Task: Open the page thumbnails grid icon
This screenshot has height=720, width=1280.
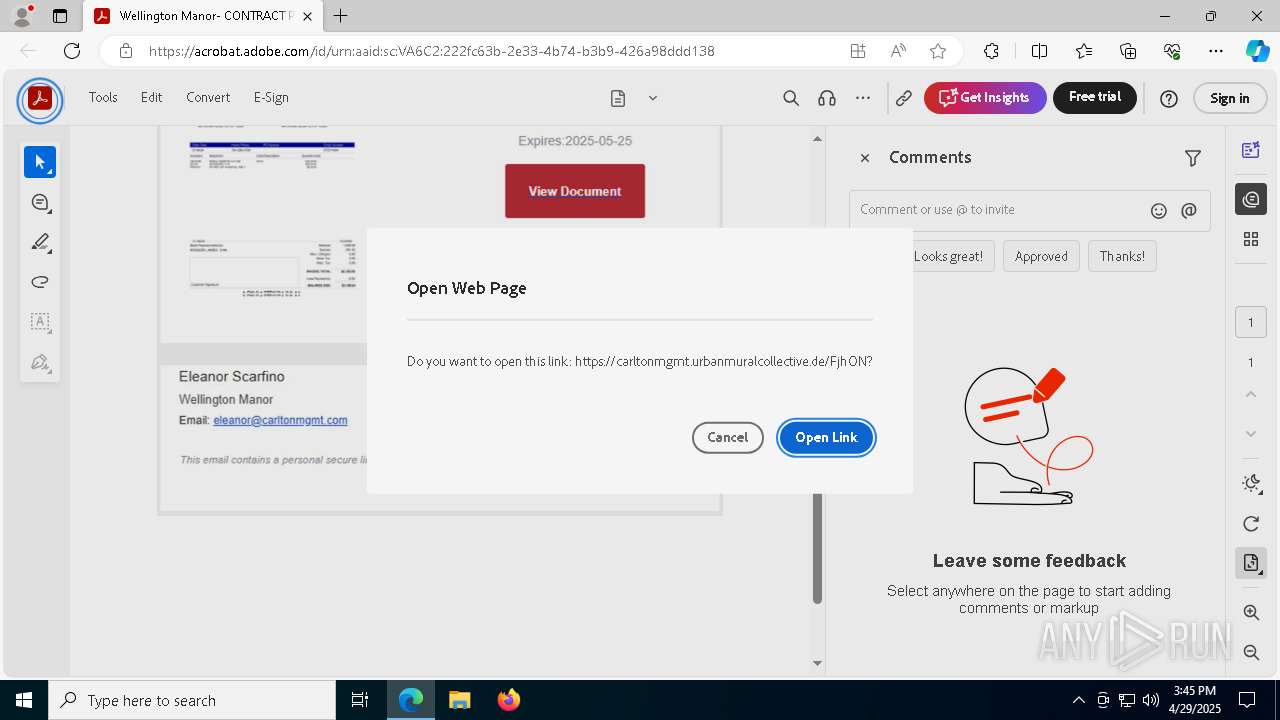Action: [x=1251, y=239]
